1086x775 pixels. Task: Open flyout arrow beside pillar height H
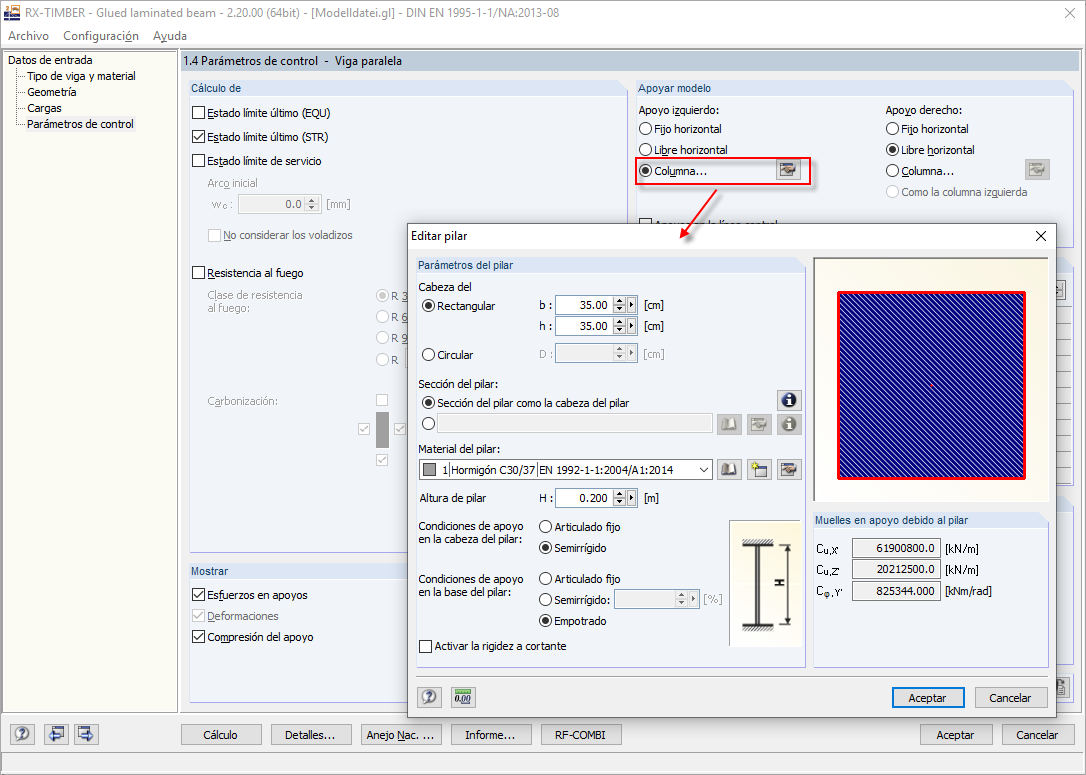tap(632, 498)
